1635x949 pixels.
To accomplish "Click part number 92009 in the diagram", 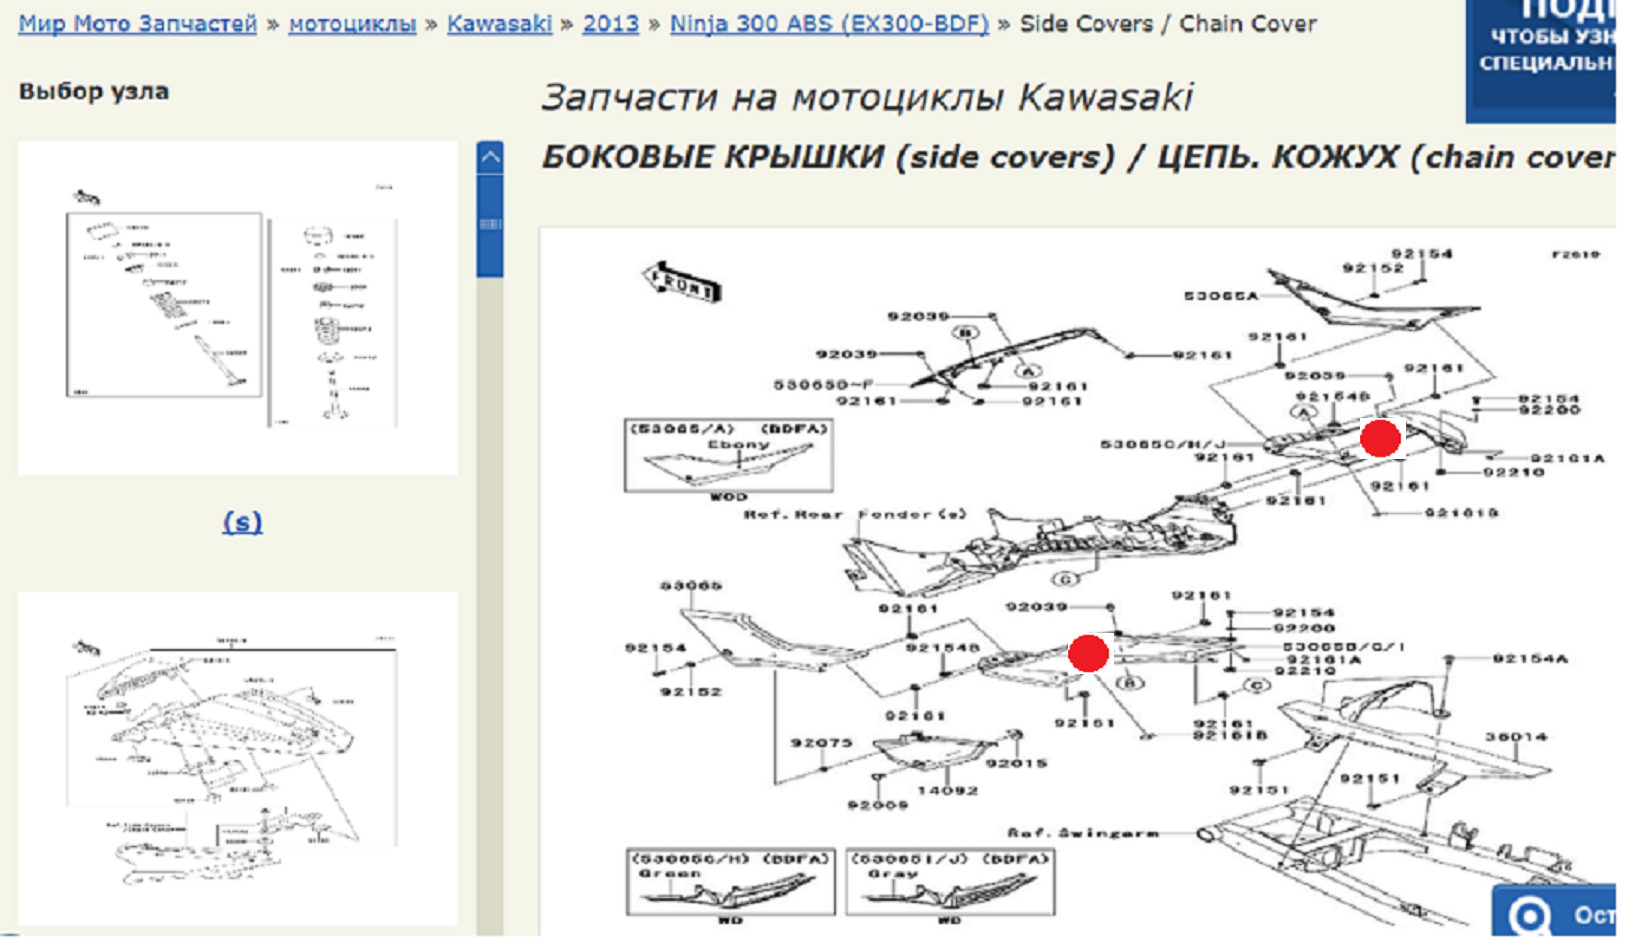I will pyautogui.click(x=877, y=805).
